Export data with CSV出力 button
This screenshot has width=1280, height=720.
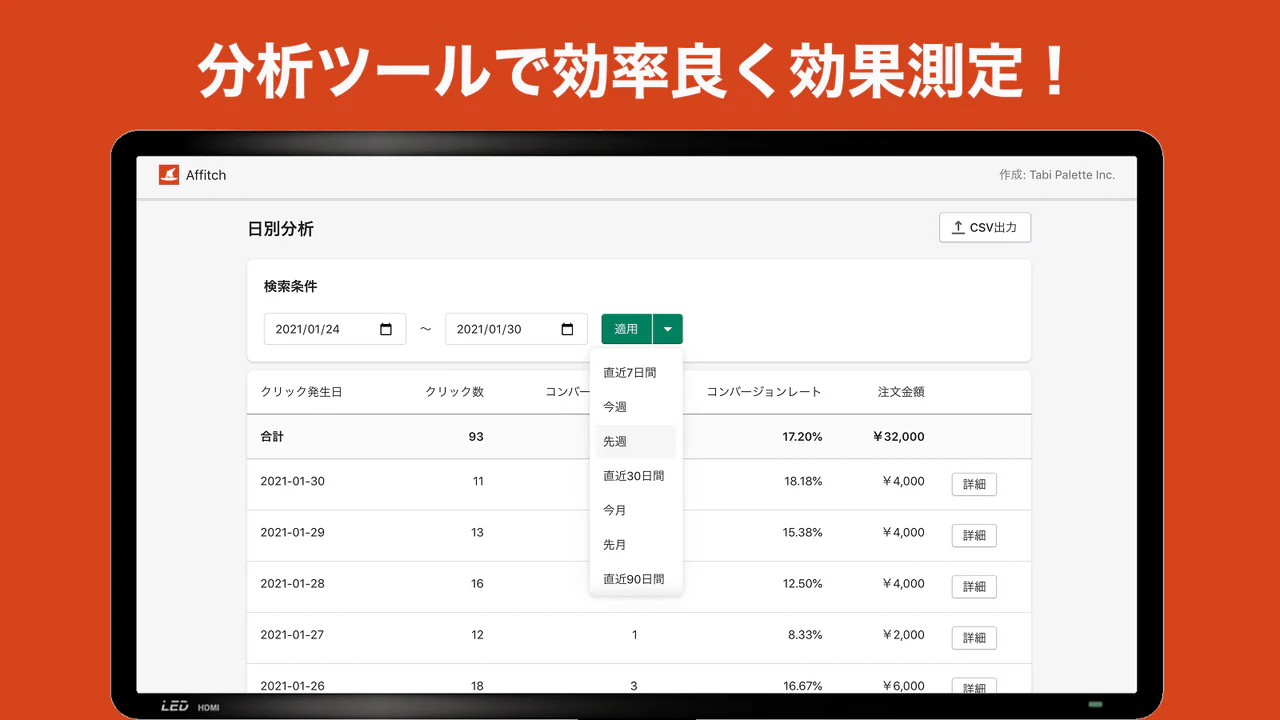click(x=985, y=228)
